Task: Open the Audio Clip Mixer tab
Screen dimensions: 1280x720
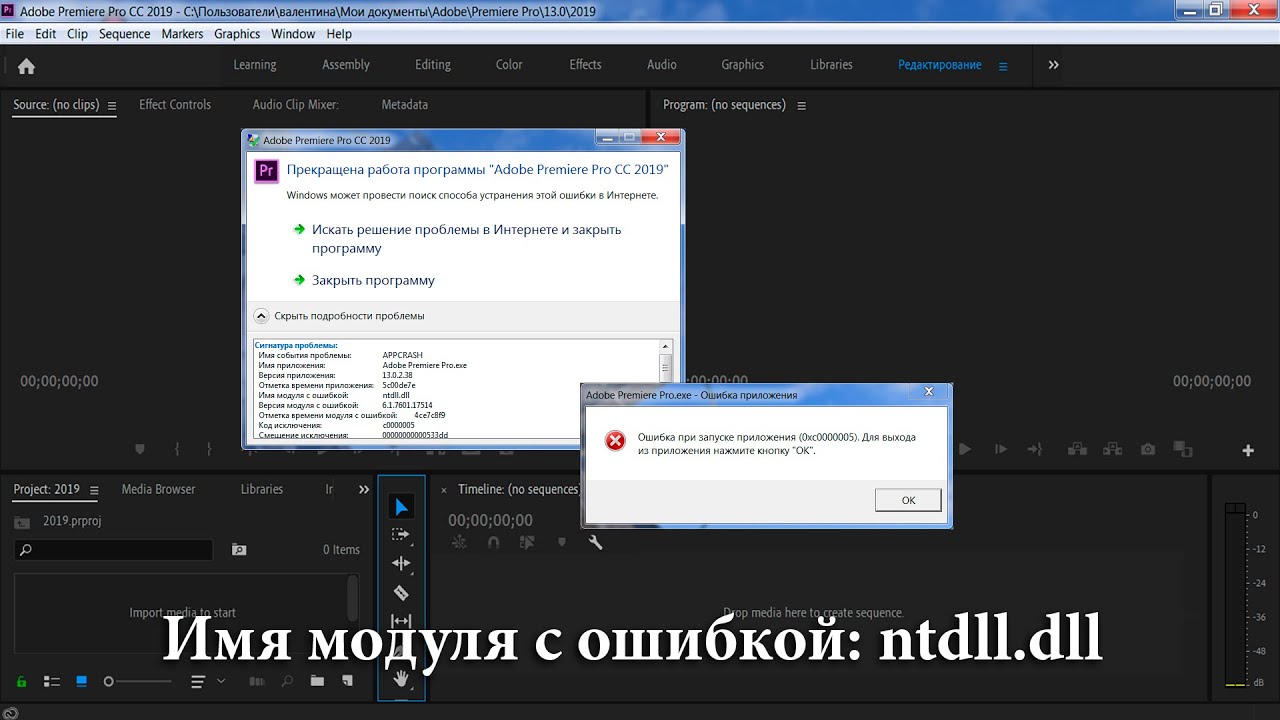Action: (295, 105)
